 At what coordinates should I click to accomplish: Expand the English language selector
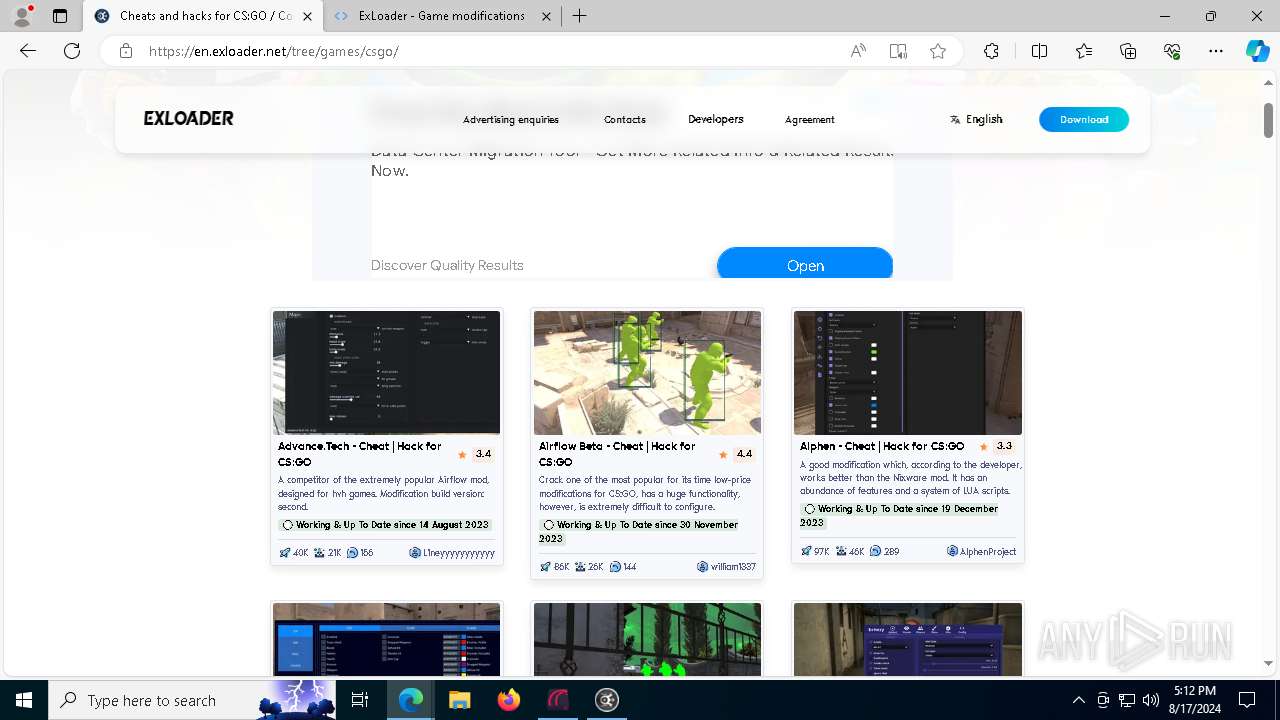(x=976, y=119)
